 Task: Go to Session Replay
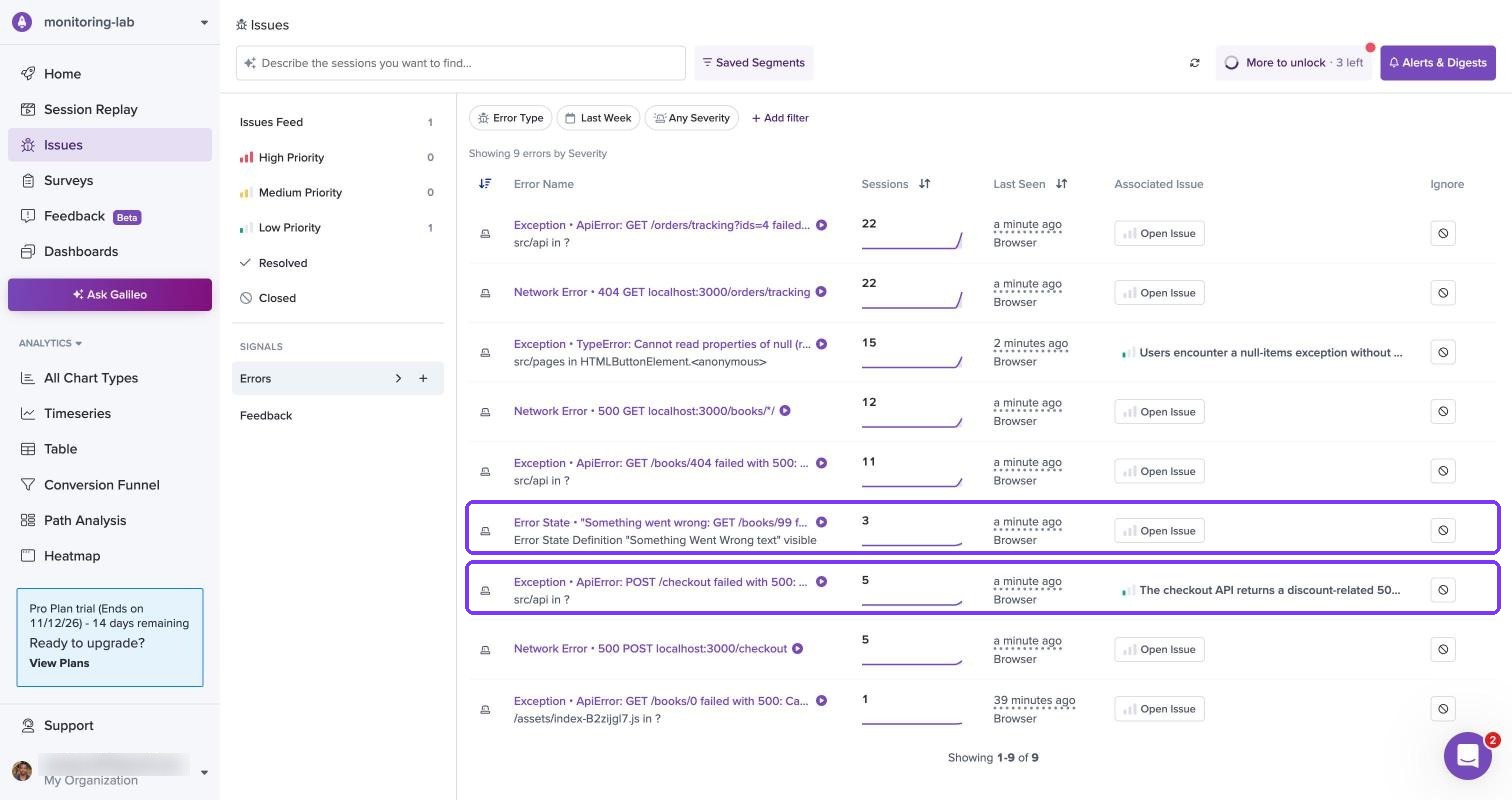click(110, 109)
